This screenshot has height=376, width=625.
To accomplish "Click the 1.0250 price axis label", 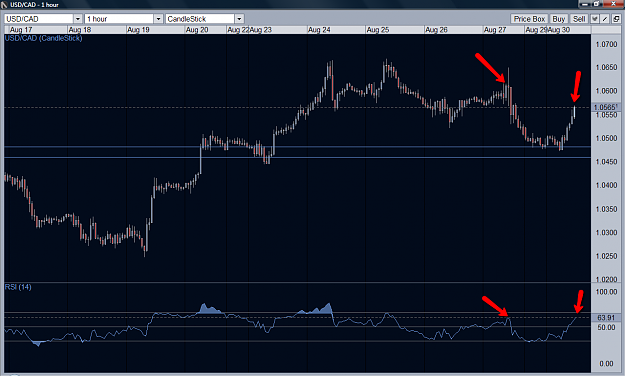I will pyautogui.click(x=606, y=256).
